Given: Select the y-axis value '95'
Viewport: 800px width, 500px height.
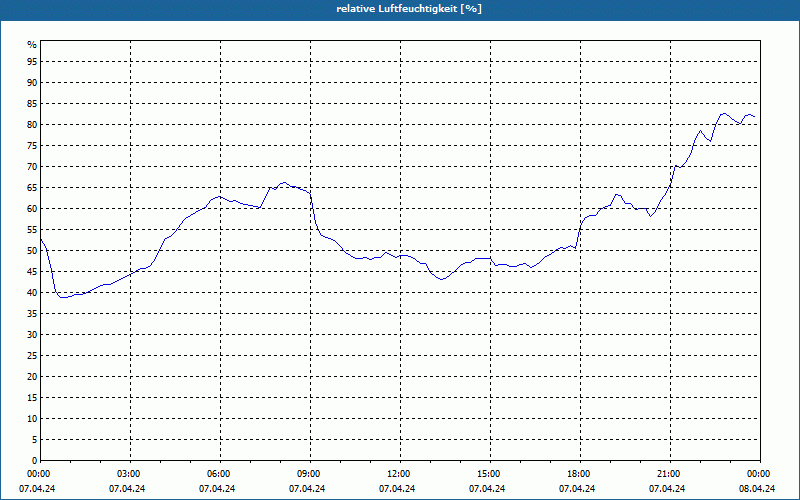Looking at the screenshot, I should [x=32, y=62].
